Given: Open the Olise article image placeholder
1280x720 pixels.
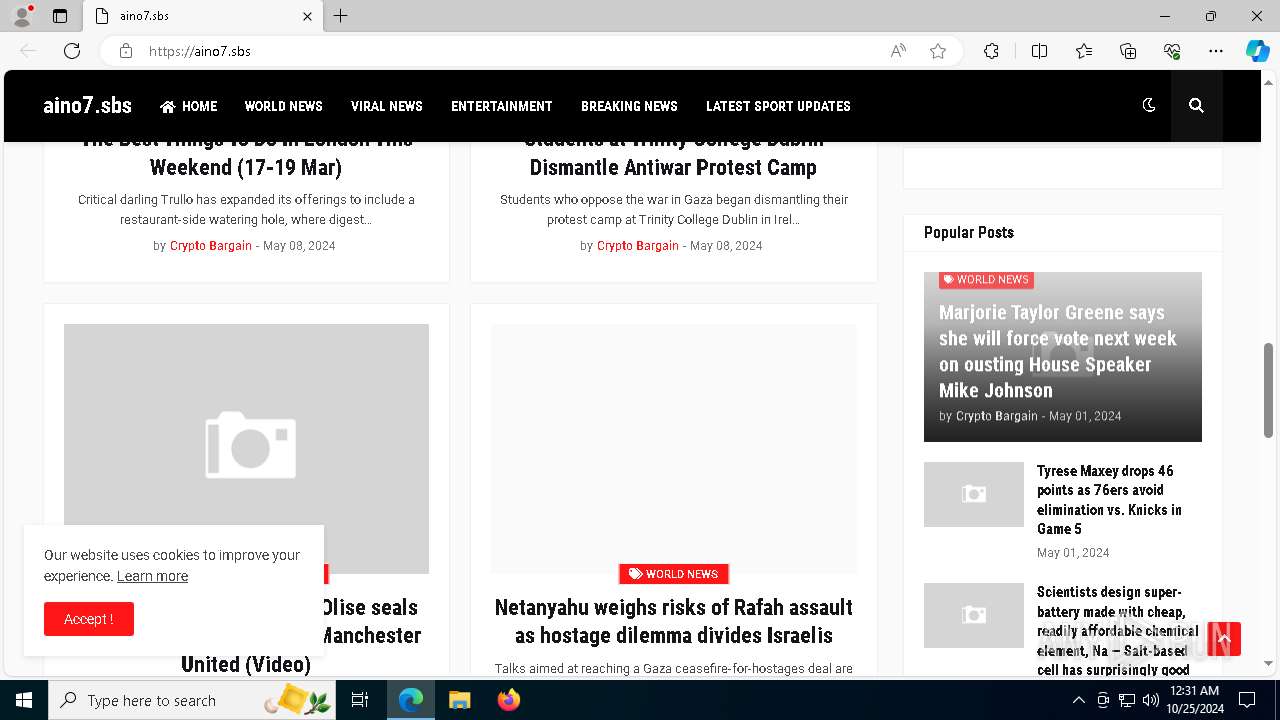Looking at the screenshot, I should click(x=246, y=424).
